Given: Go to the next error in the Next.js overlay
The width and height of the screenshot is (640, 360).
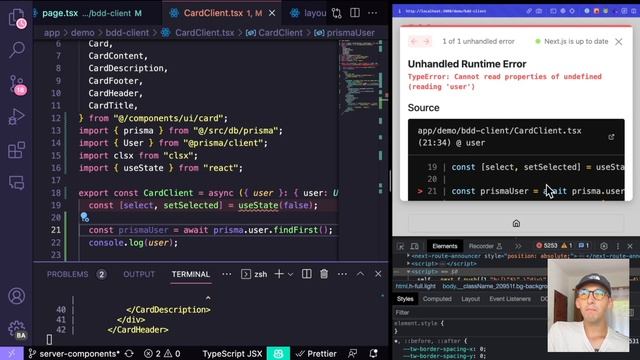Looking at the screenshot, I should pos(426,41).
